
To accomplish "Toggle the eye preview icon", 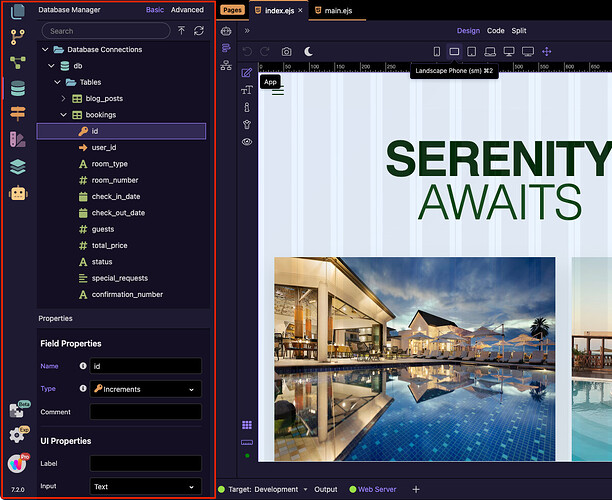I will pos(247,142).
